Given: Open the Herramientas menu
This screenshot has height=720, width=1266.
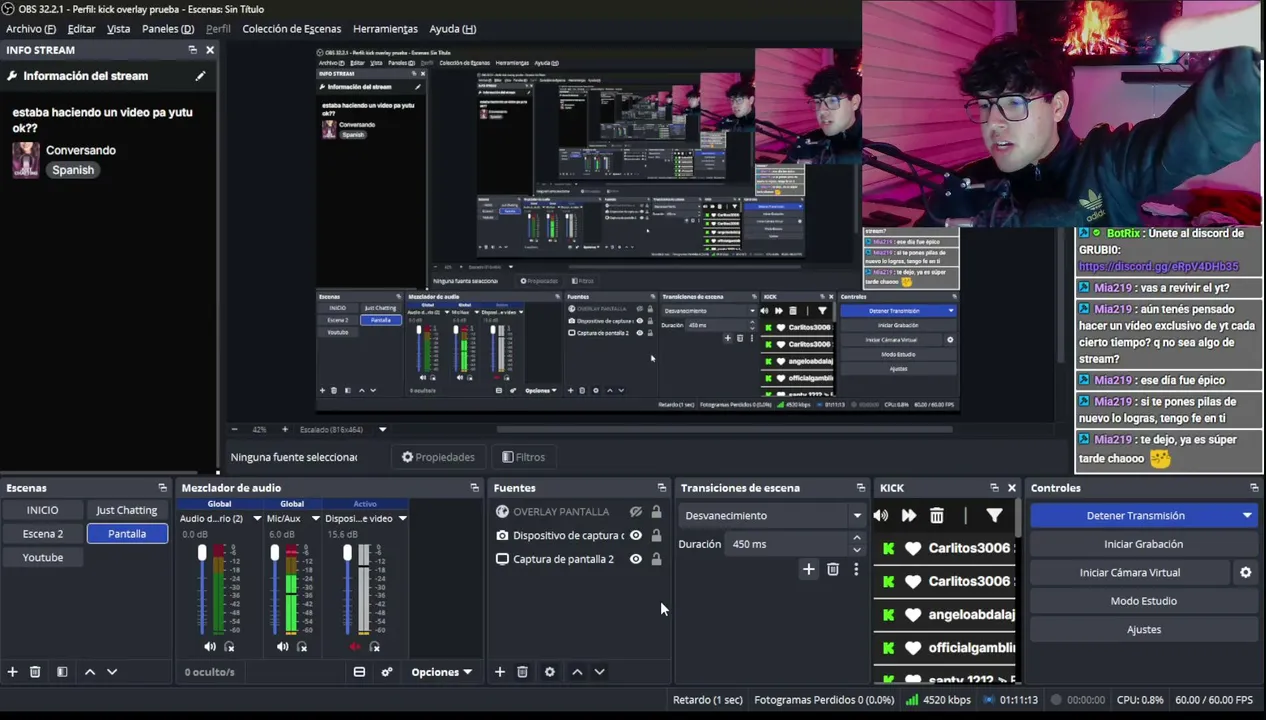Looking at the screenshot, I should [x=385, y=29].
